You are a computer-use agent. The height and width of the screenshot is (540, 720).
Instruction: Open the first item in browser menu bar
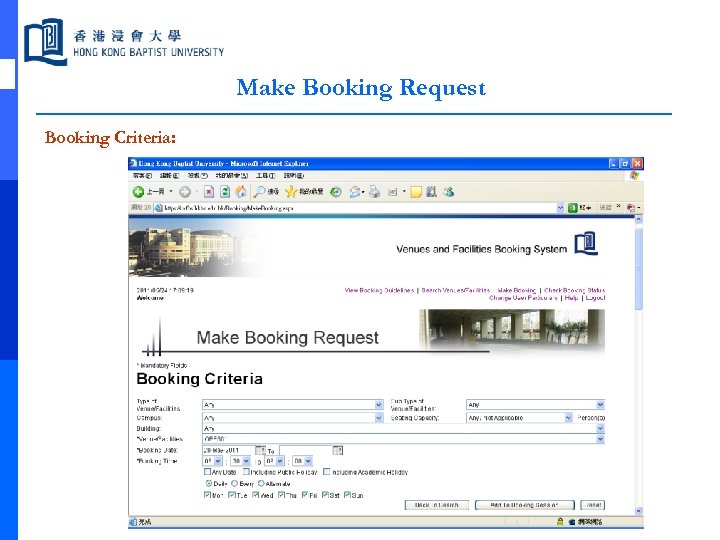tap(142, 176)
